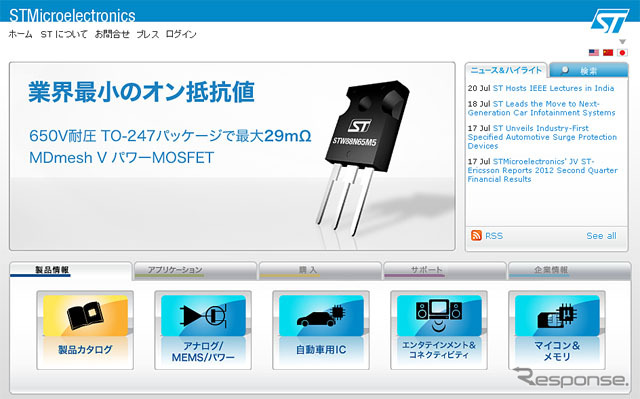Viewport: 640px width, 399px height.
Task: Click the STMicroelectronics header title
Action: pos(72,16)
